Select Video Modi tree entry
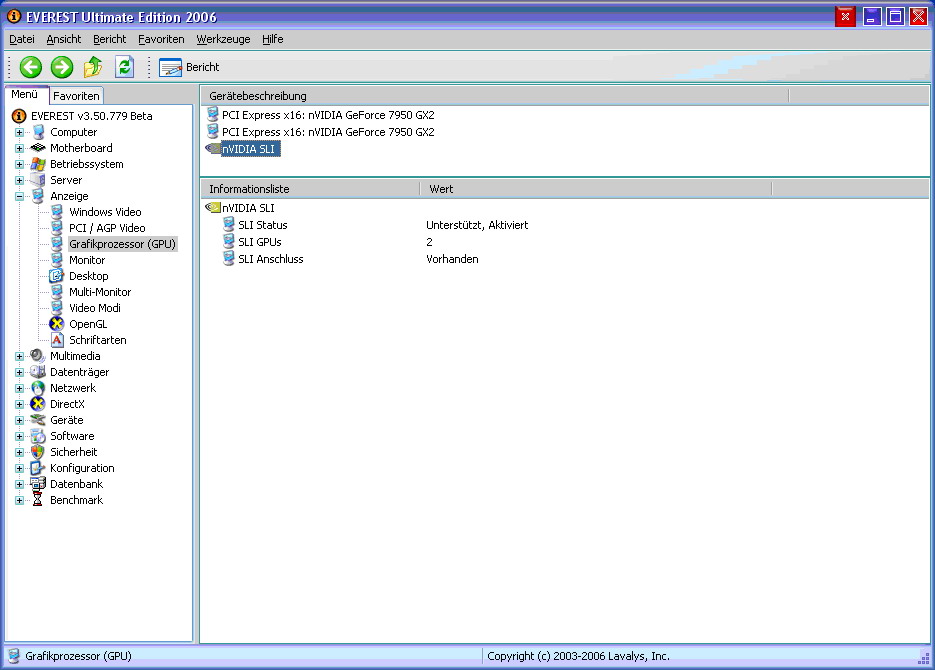Image resolution: width=935 pixels, height=670 pixels. 95,308
